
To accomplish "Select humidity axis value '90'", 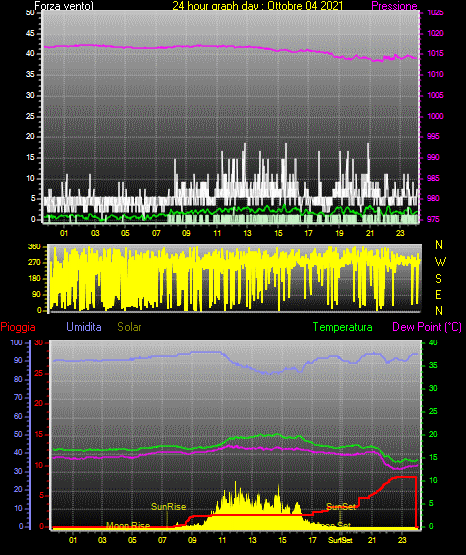I will 18,360.
